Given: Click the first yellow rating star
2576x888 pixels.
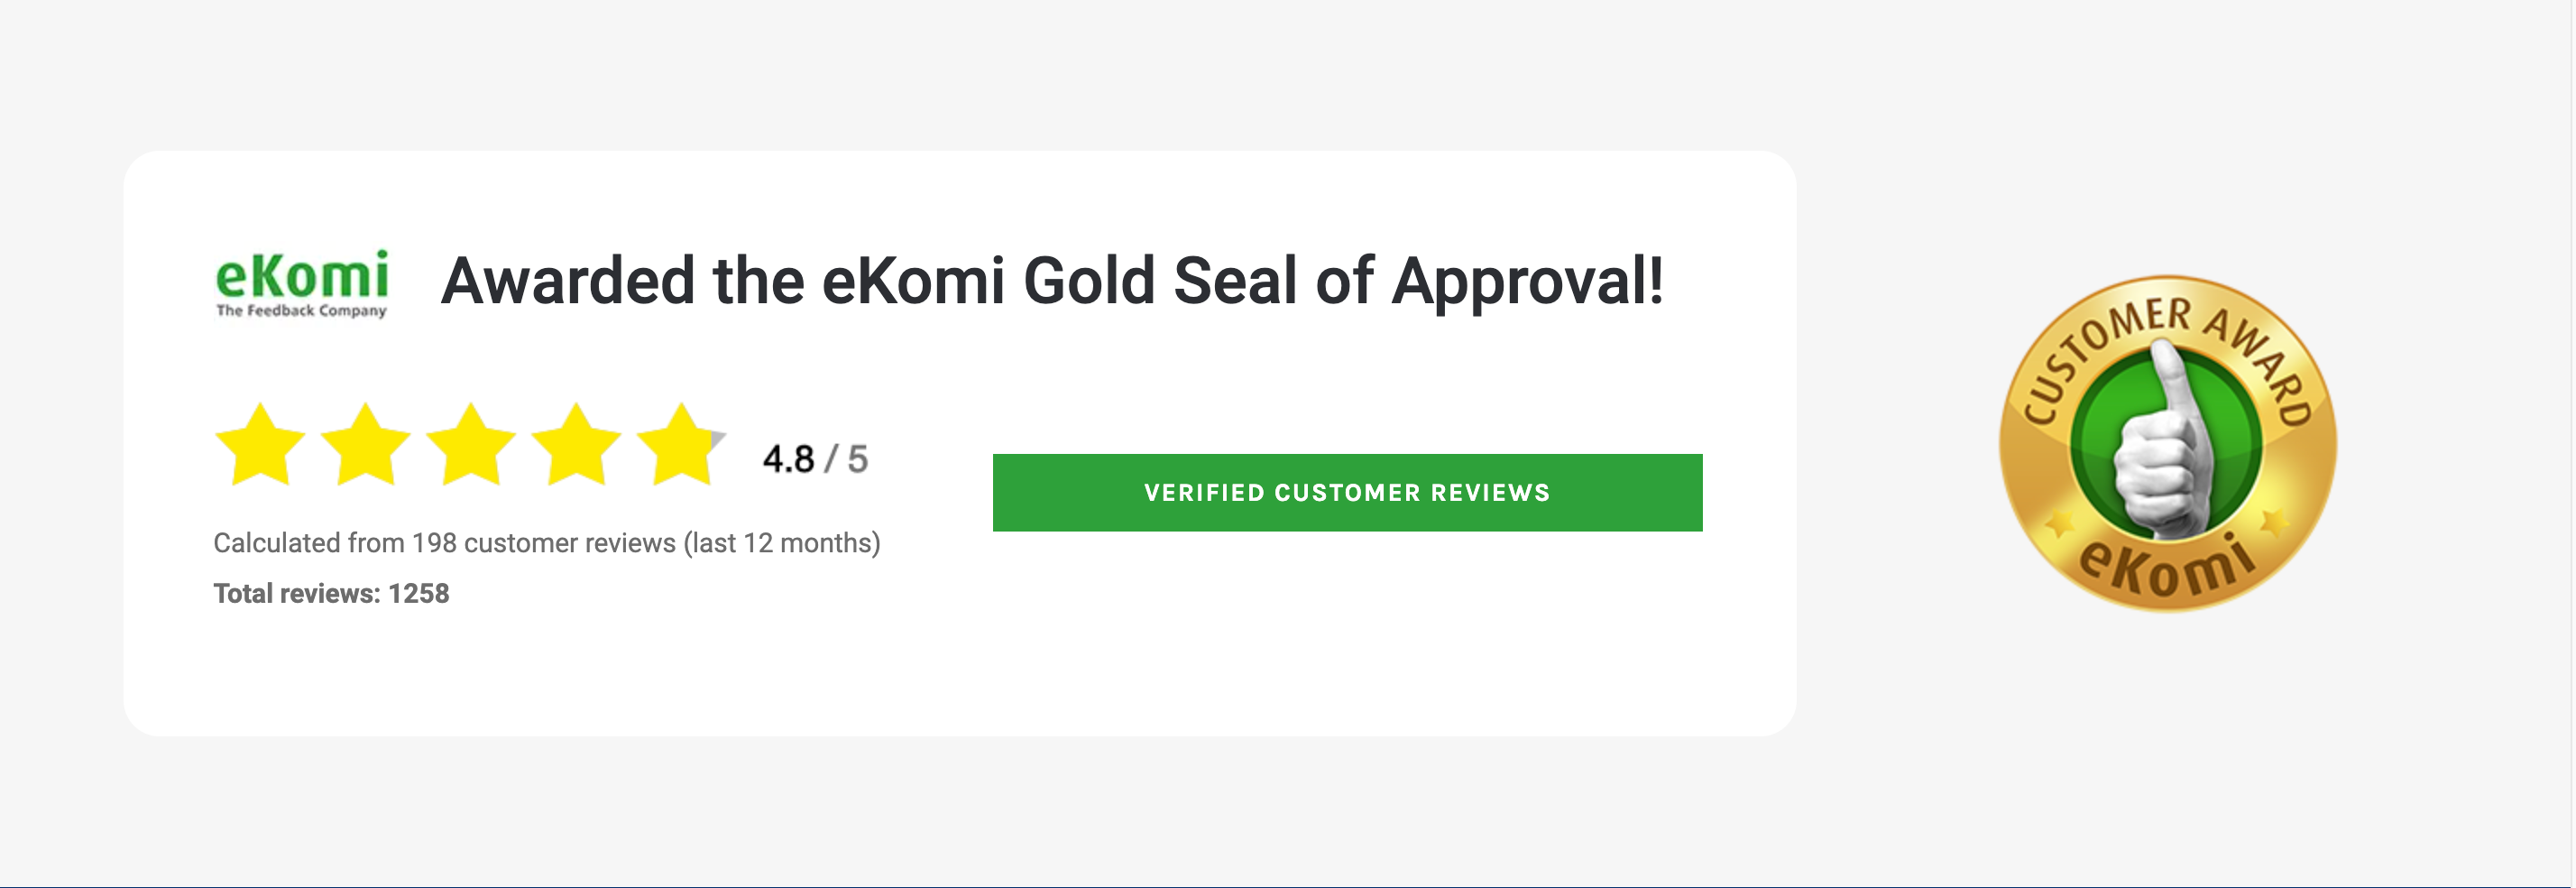Looking at the screenshot, I should [260, 446].
